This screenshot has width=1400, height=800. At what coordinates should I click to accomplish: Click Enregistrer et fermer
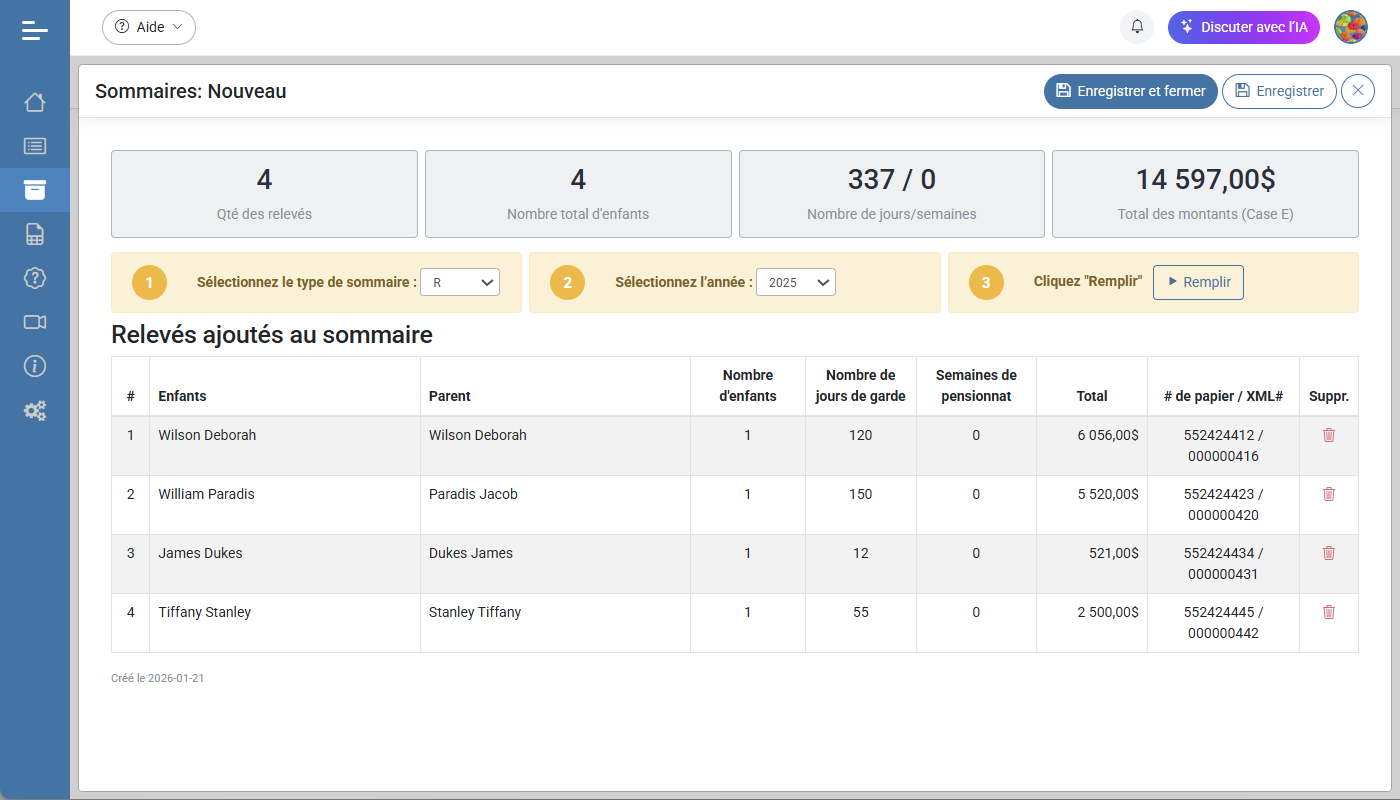click(1130, 91)
